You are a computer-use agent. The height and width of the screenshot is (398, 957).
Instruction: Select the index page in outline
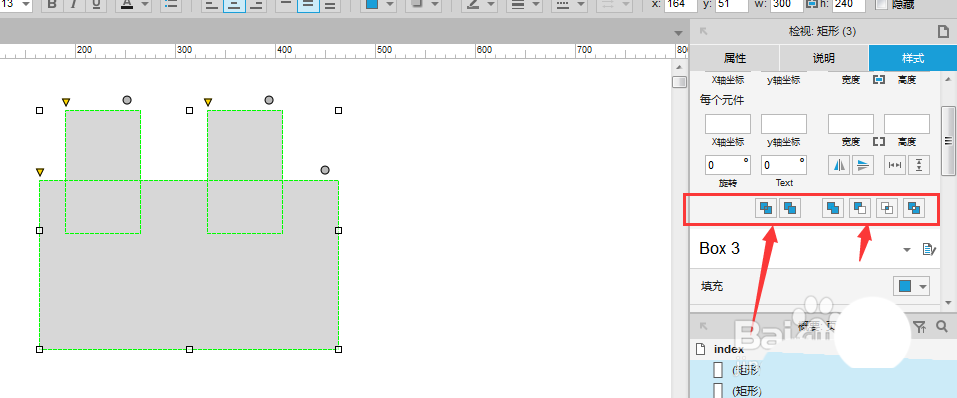click(x=729, y=349)
